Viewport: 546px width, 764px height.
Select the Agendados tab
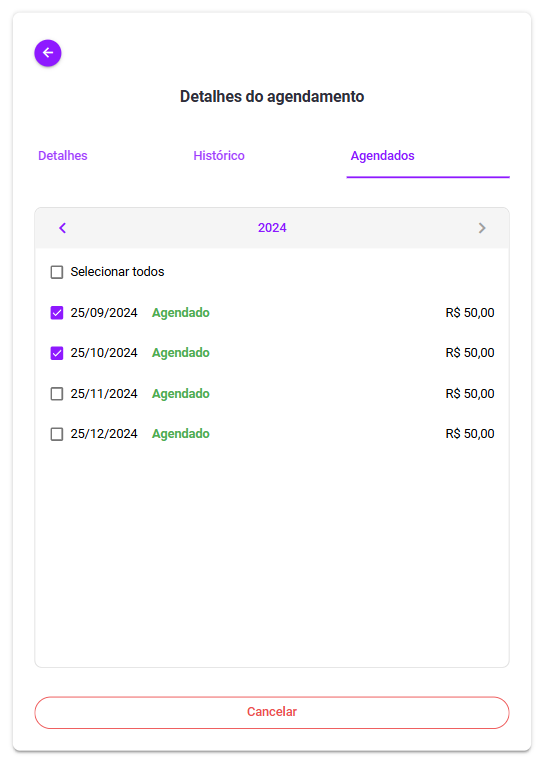coord(383,155)
